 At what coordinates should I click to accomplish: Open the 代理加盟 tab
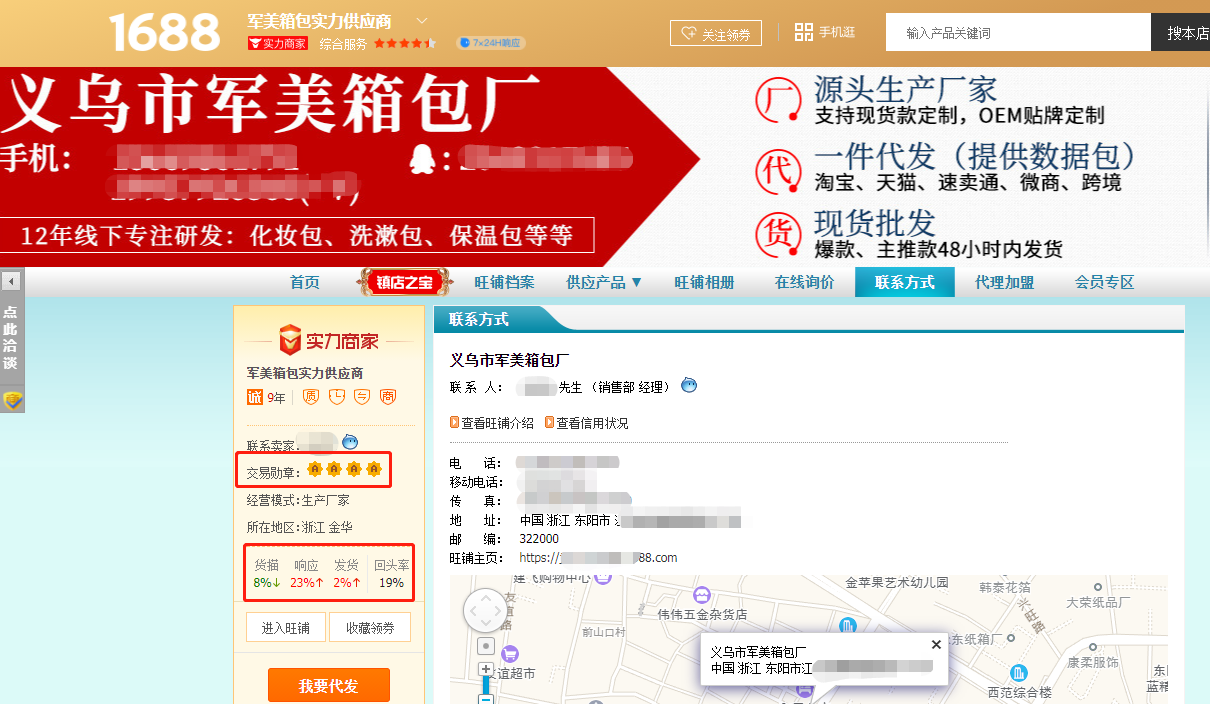[1004, 283]
